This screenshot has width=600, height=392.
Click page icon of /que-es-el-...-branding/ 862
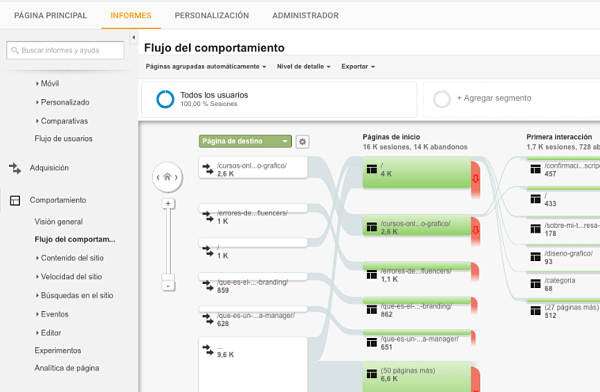pyautogui.click(x=372, y=309)
